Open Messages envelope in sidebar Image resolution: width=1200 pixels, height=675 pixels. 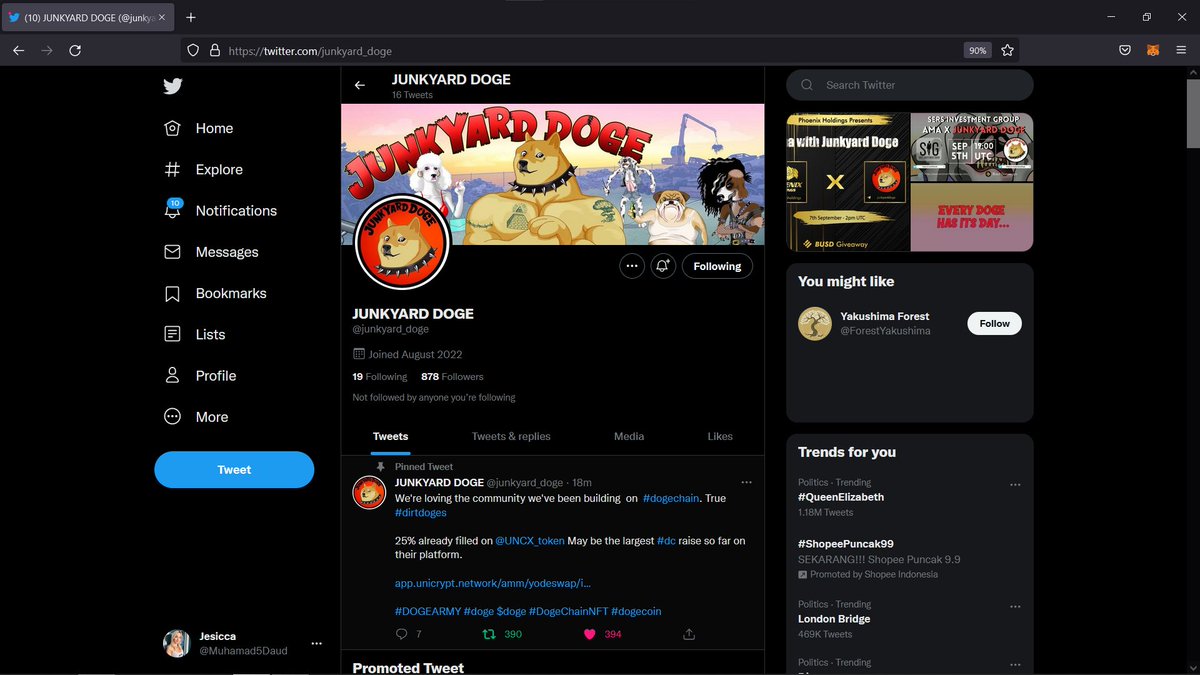click(x=211, y=252)
